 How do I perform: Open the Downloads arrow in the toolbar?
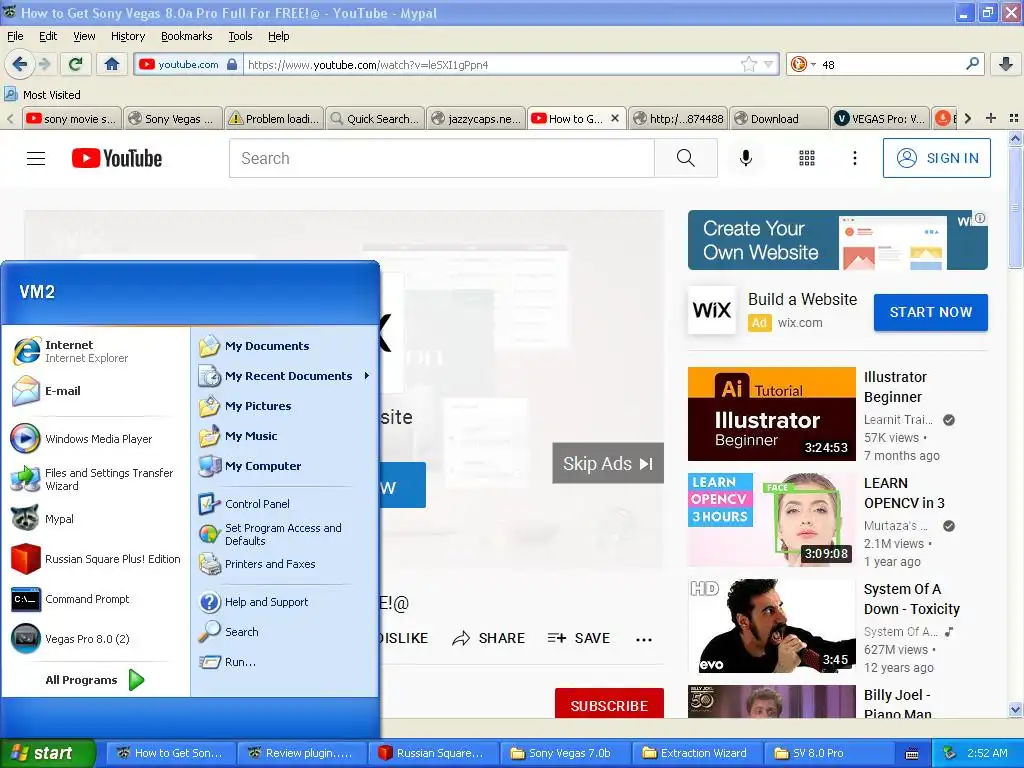[1006, 64]
